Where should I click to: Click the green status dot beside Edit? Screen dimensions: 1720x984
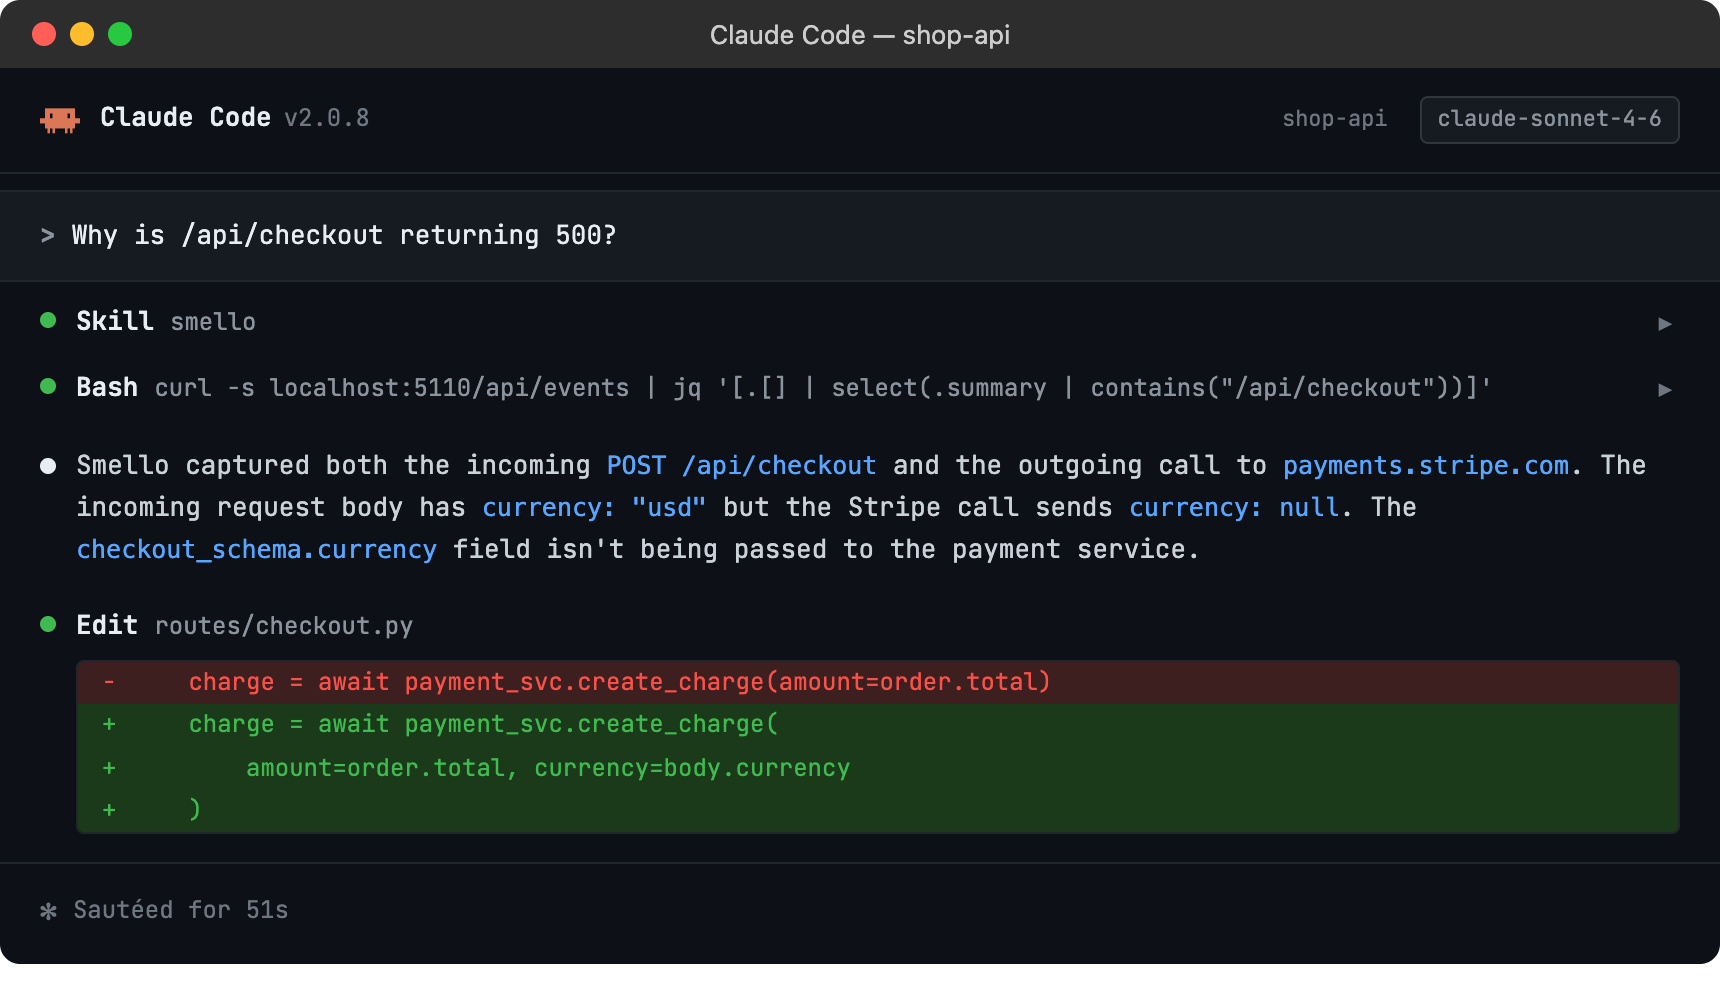coord(48,624)
